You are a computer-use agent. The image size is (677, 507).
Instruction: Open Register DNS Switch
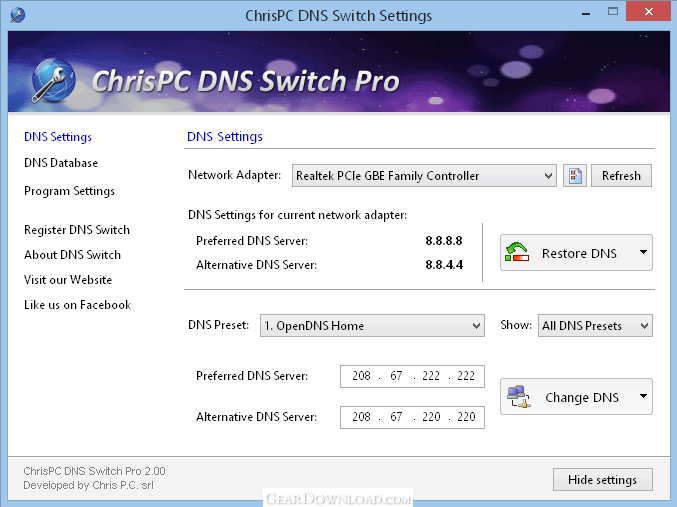click(77, 230)
